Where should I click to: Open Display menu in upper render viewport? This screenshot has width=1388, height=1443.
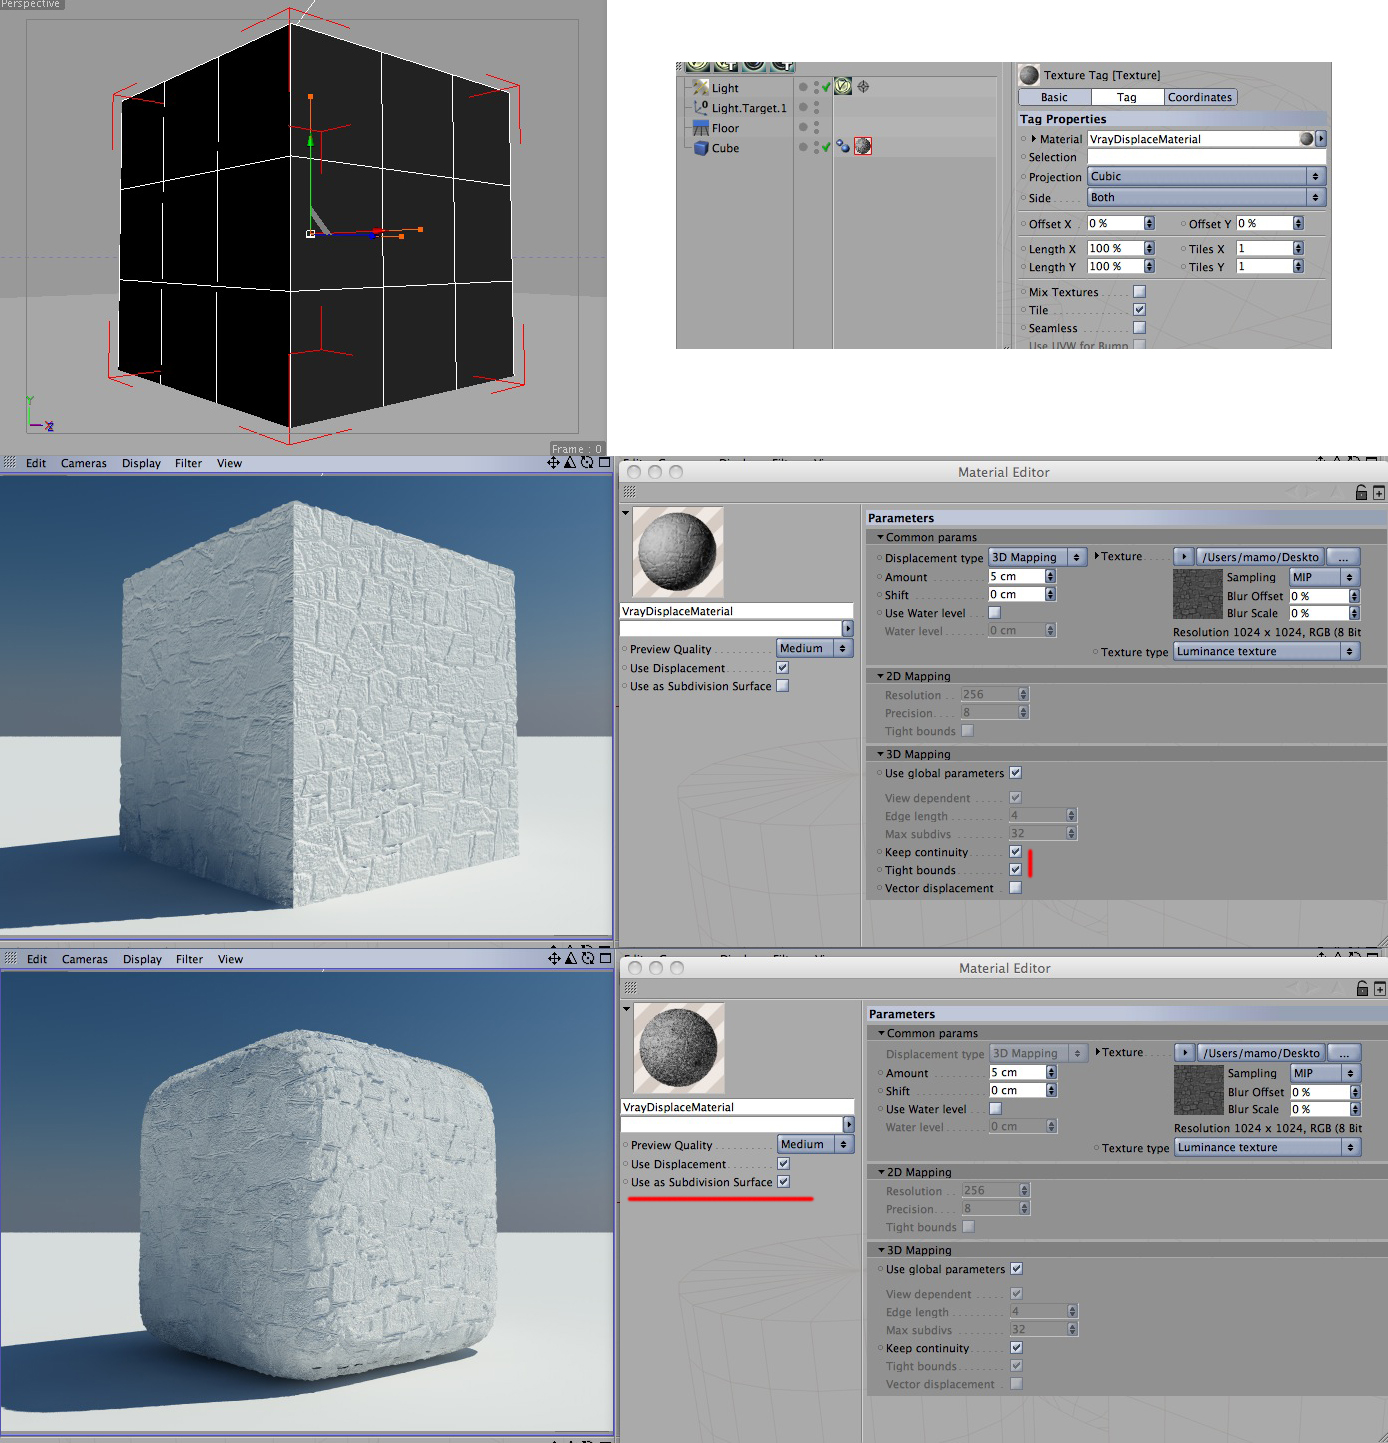point(141,463)
